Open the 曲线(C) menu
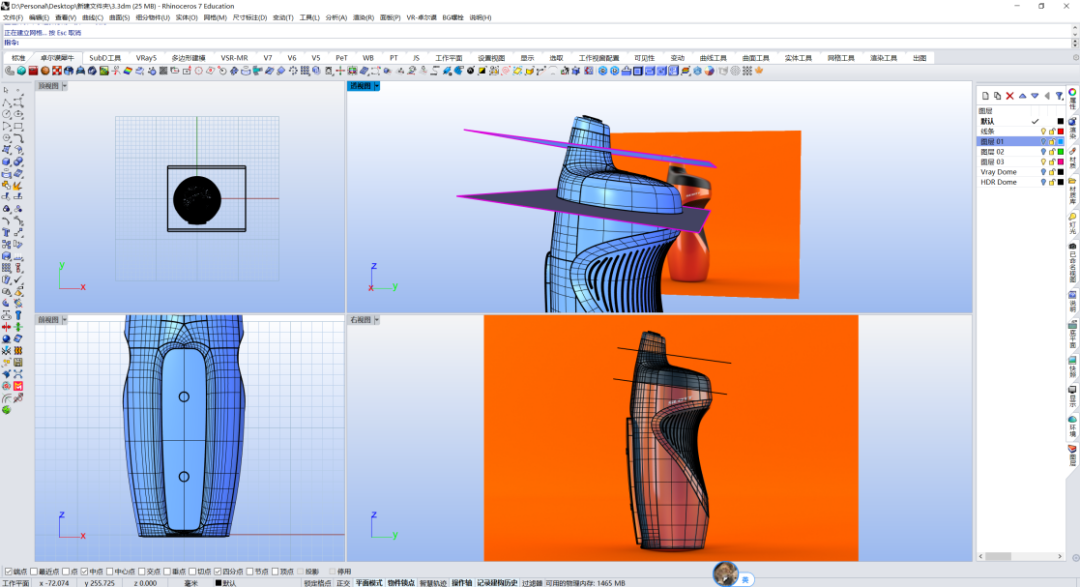Image resolution: width=1080 pixels, height=587 pixels. click(x=92, y=17)
